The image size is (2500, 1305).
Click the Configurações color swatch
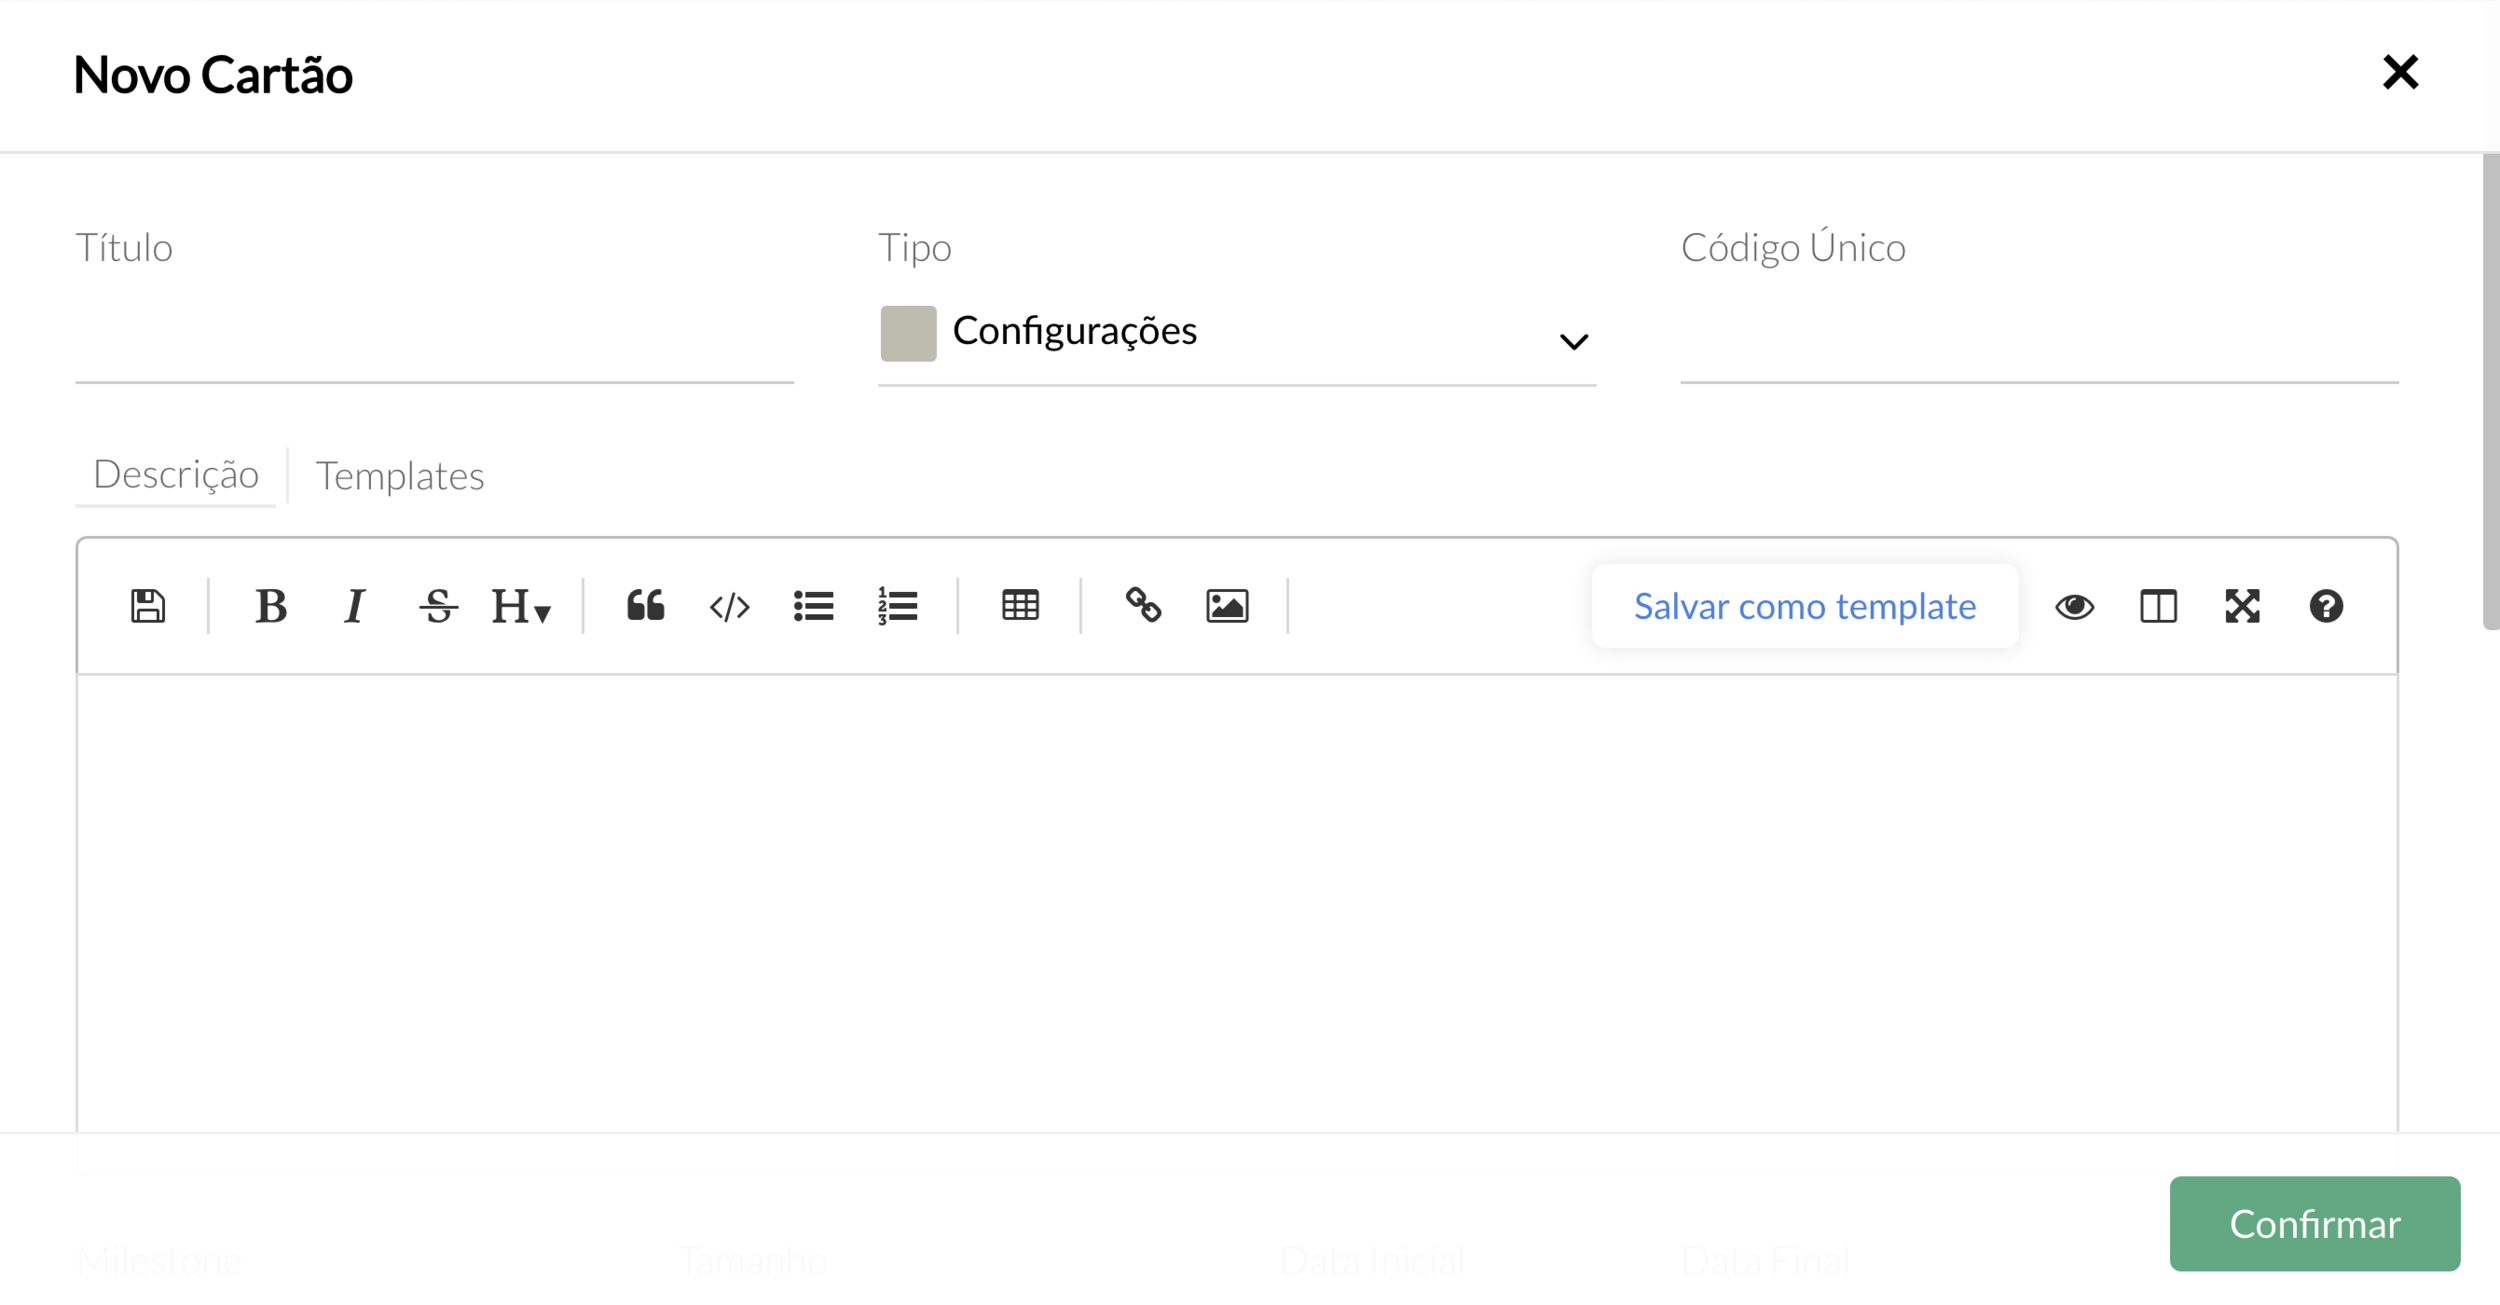click(x=908, y=333)
